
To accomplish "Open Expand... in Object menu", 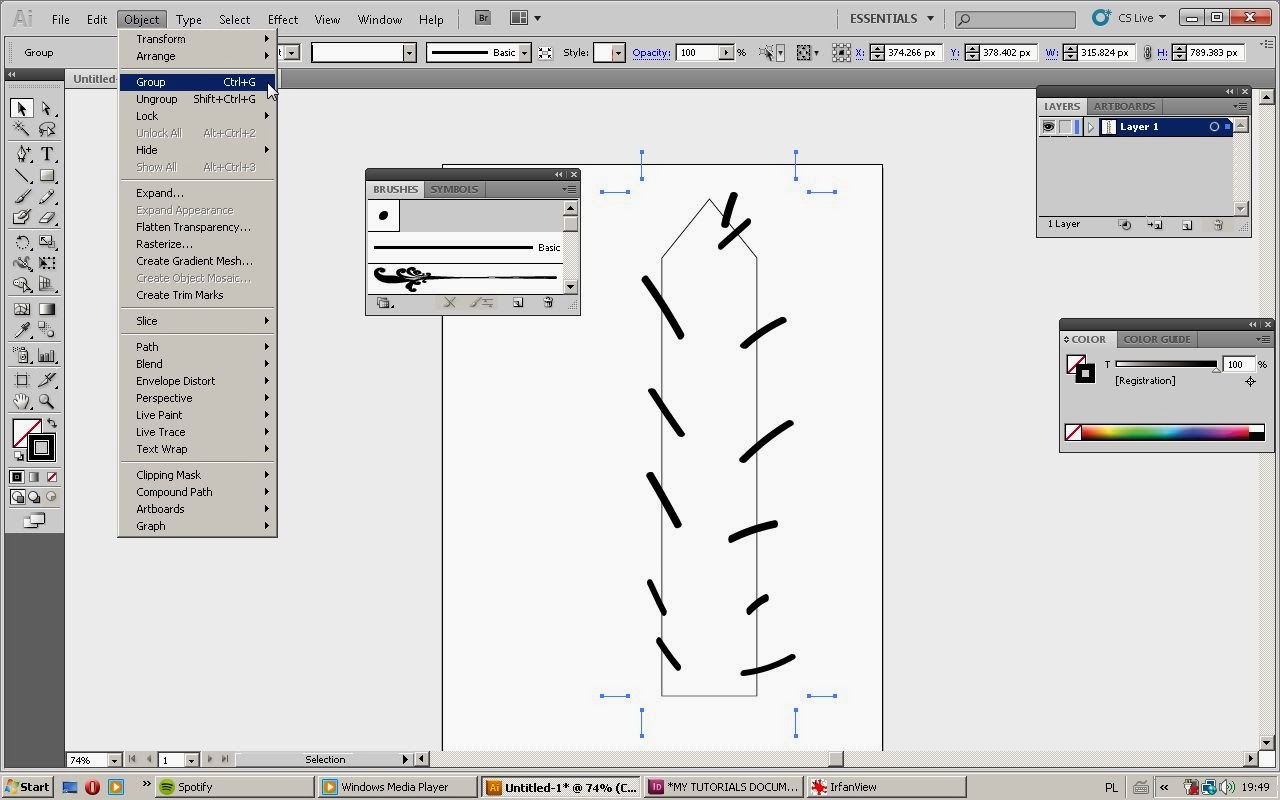I will coord(196,193).
